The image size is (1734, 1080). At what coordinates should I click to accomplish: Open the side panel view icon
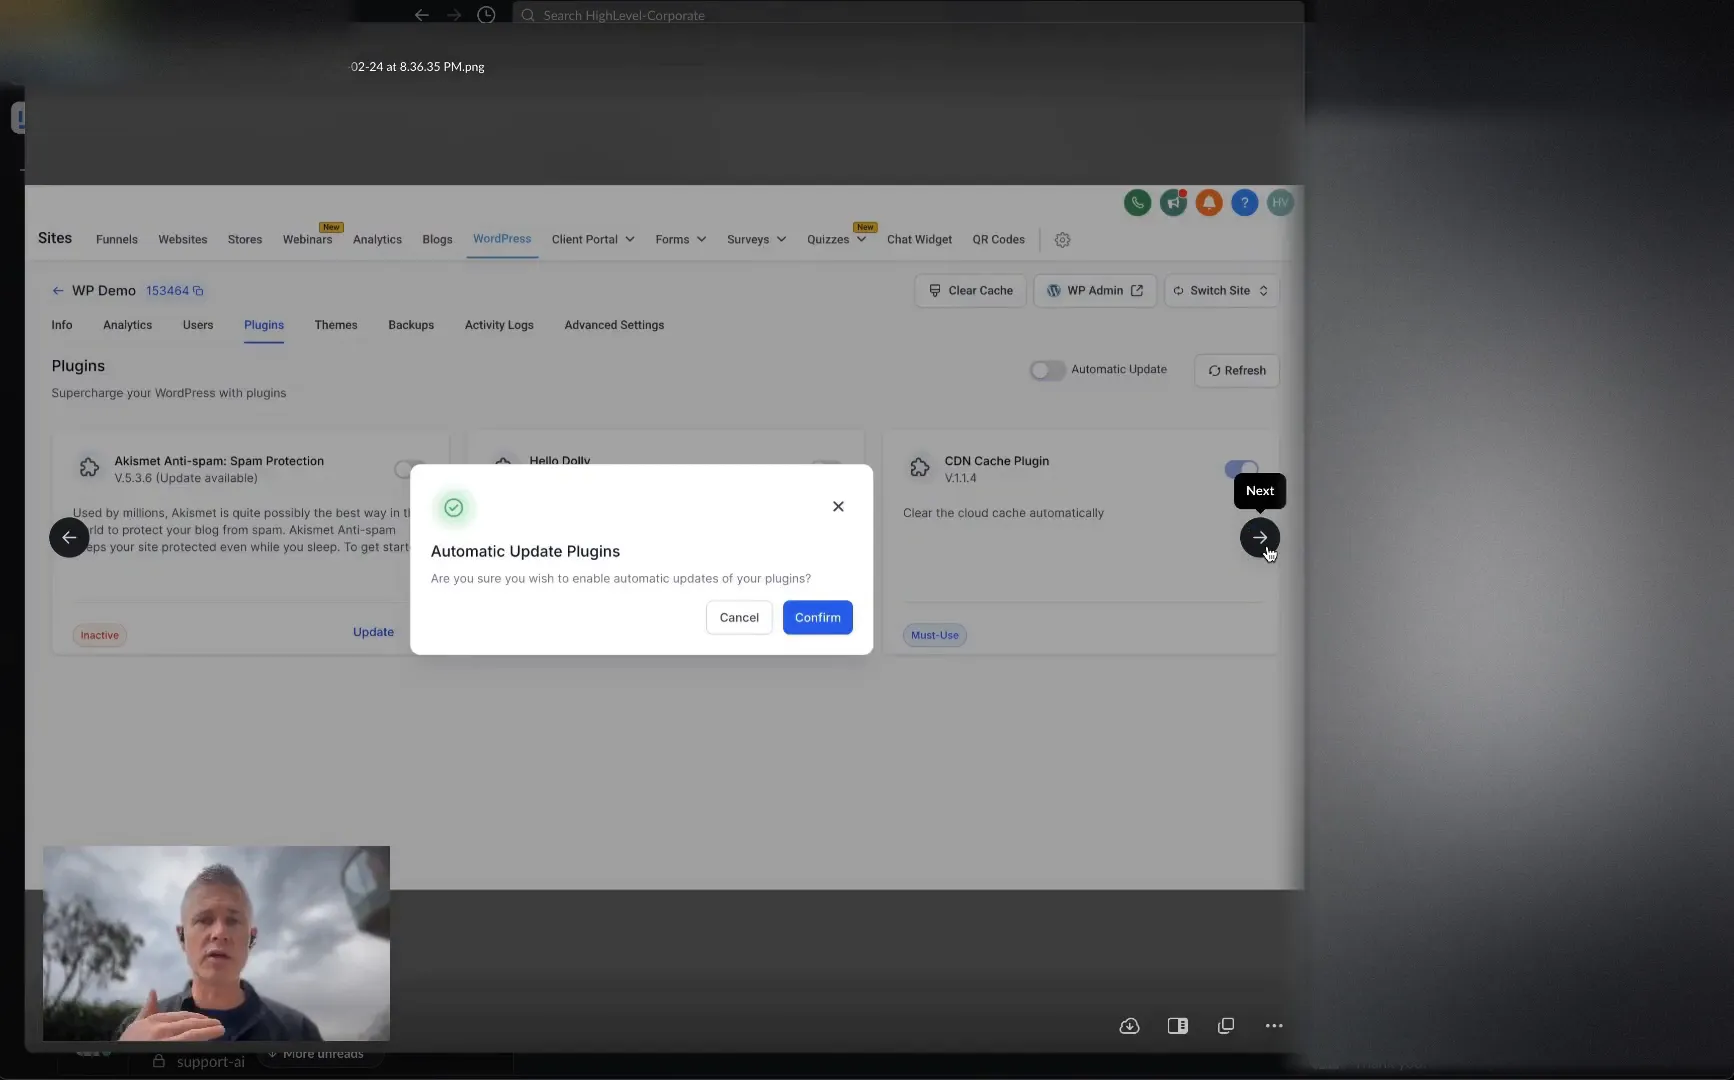tap(1178, 1026)
